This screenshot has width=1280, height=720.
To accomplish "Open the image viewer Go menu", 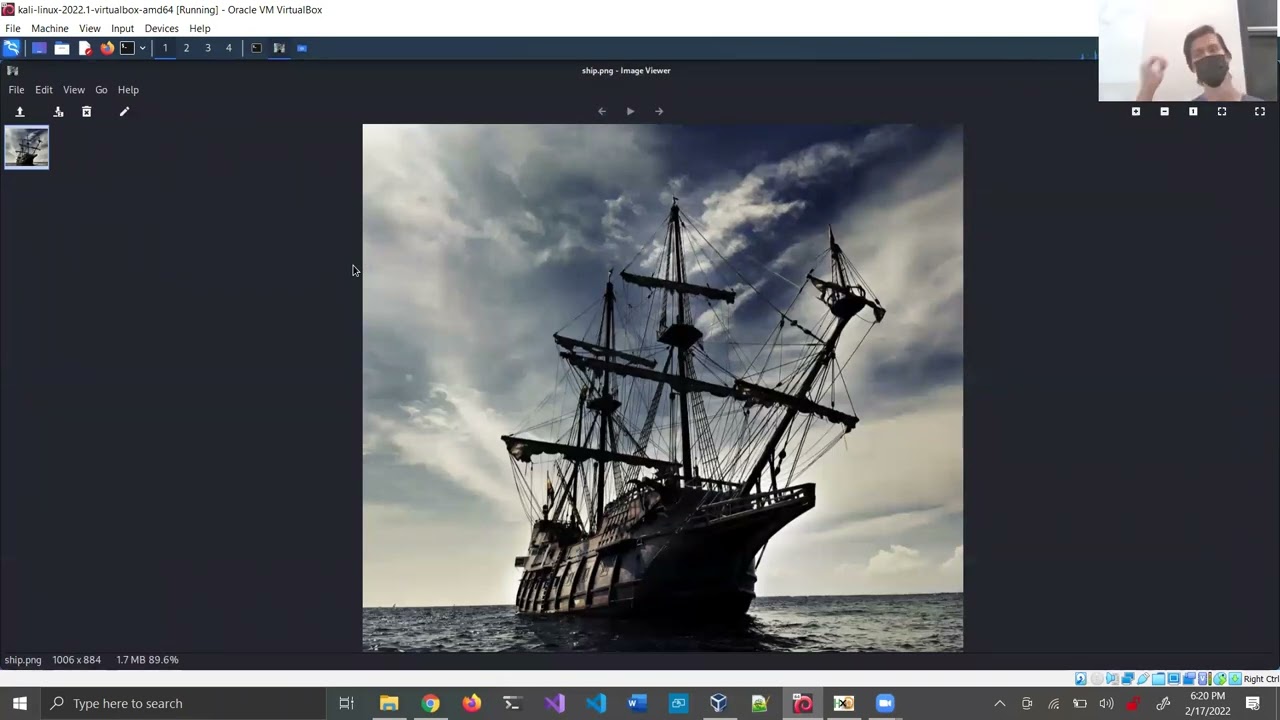I will 101,90.
